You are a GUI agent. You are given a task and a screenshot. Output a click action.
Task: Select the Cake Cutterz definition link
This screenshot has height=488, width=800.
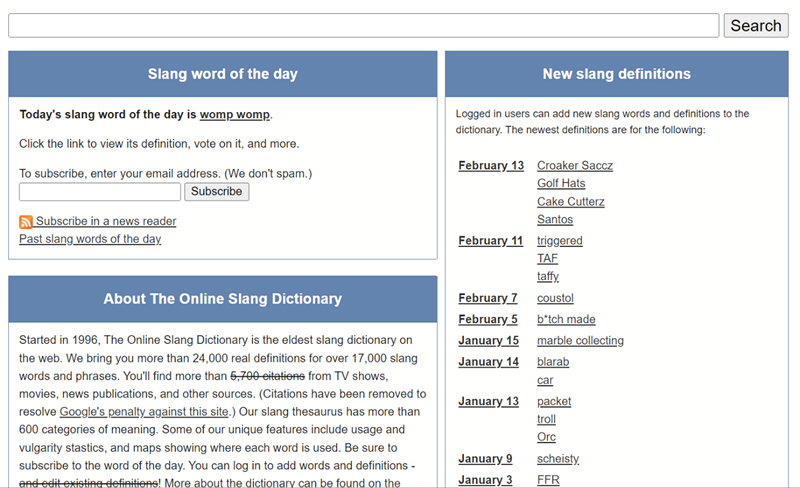pyautogui.click(x=570, y=202)
